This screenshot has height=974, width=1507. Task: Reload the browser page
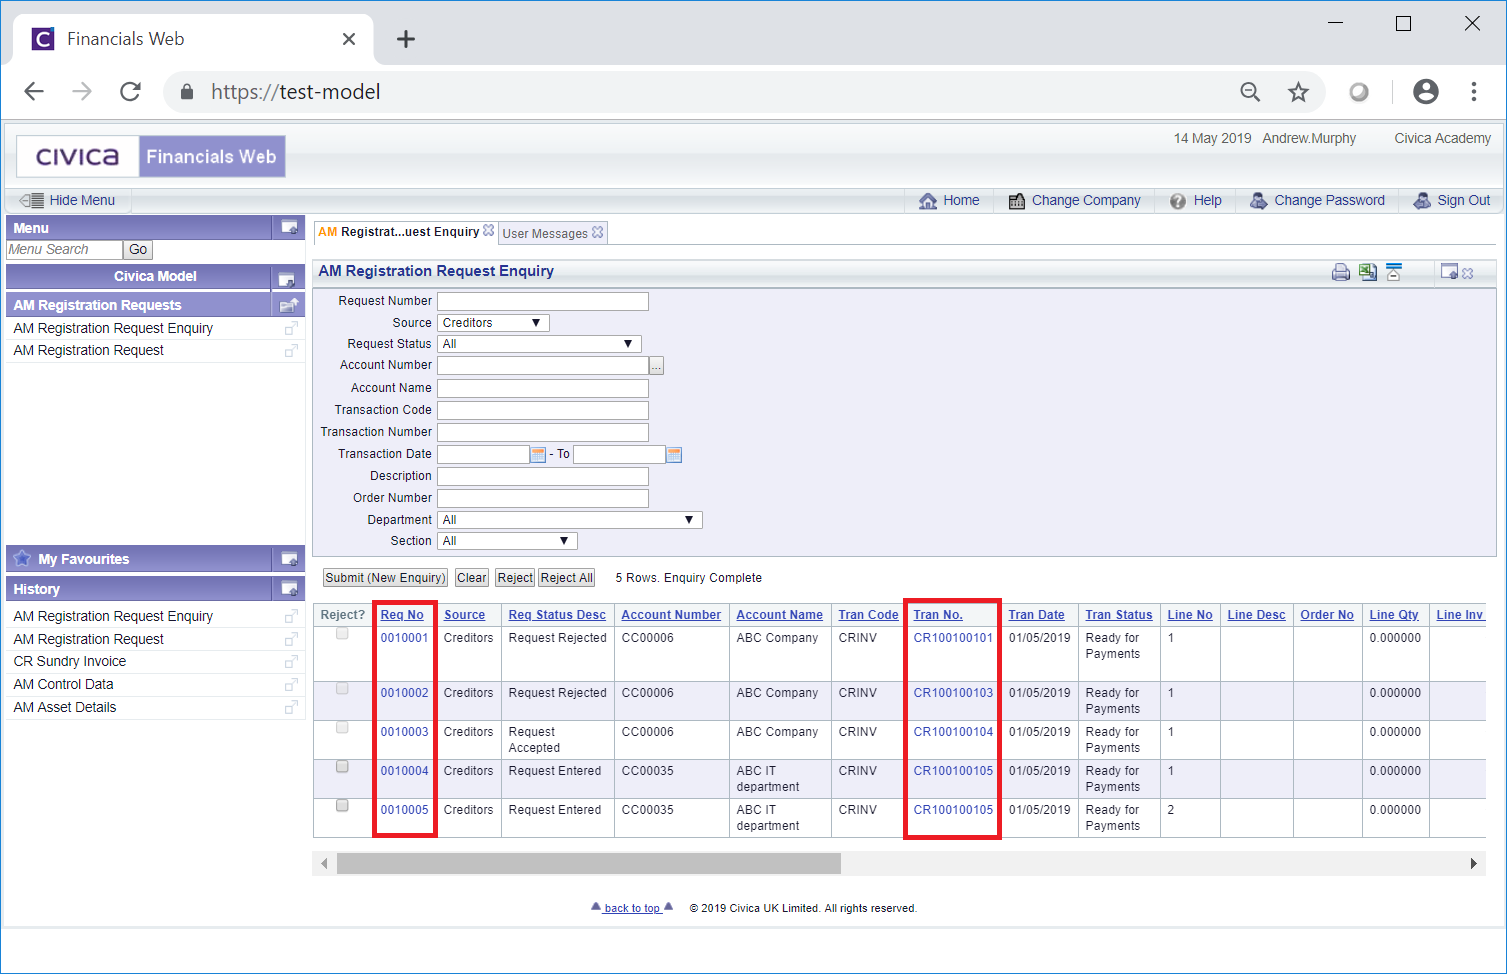click(130, 92)
